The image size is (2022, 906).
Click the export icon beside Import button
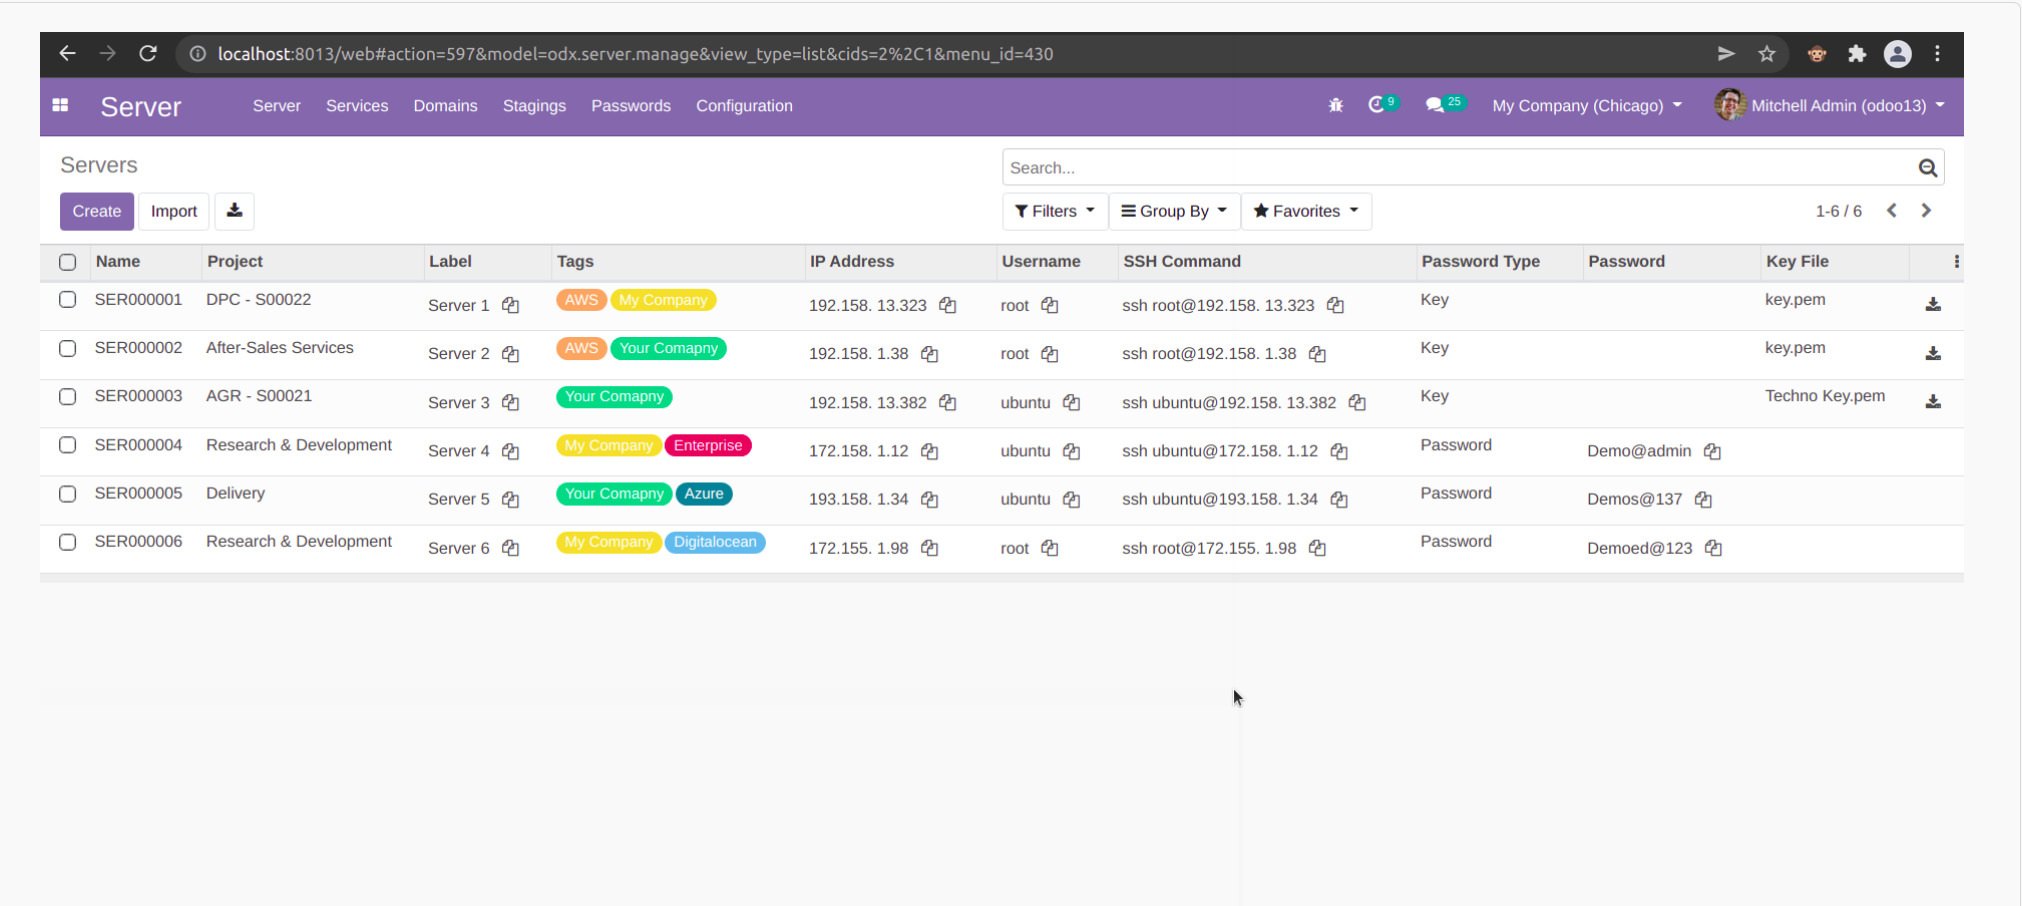point(234,211)
